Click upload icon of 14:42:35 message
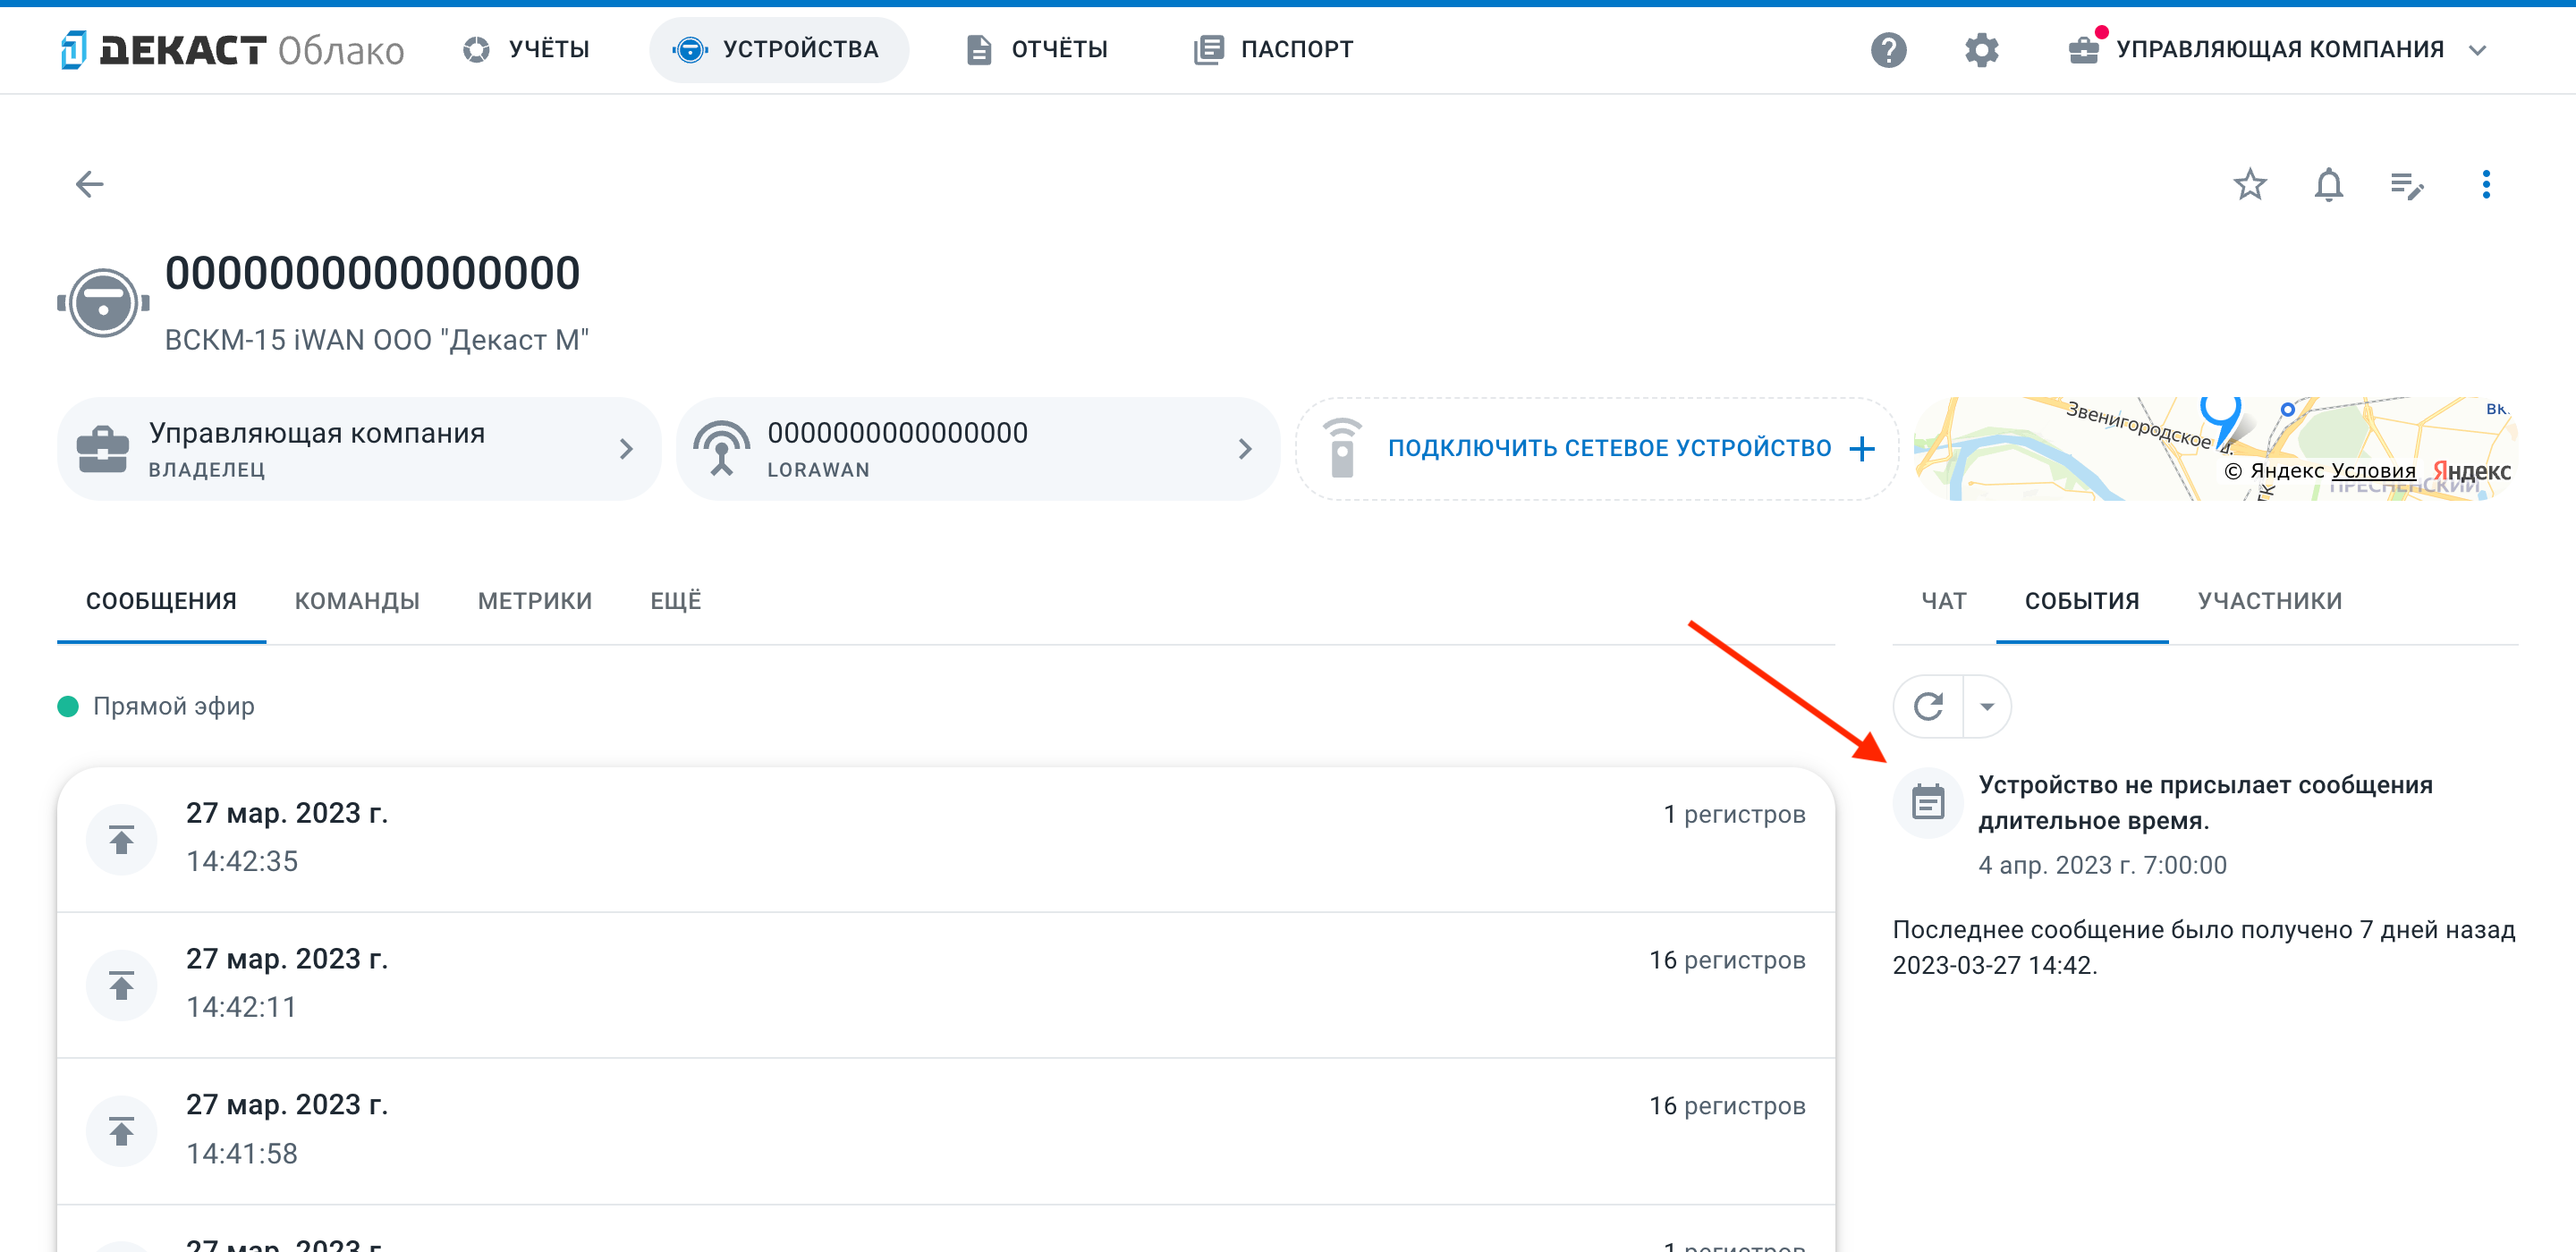The image size is (2576, 1252). (x=122, y=839)
